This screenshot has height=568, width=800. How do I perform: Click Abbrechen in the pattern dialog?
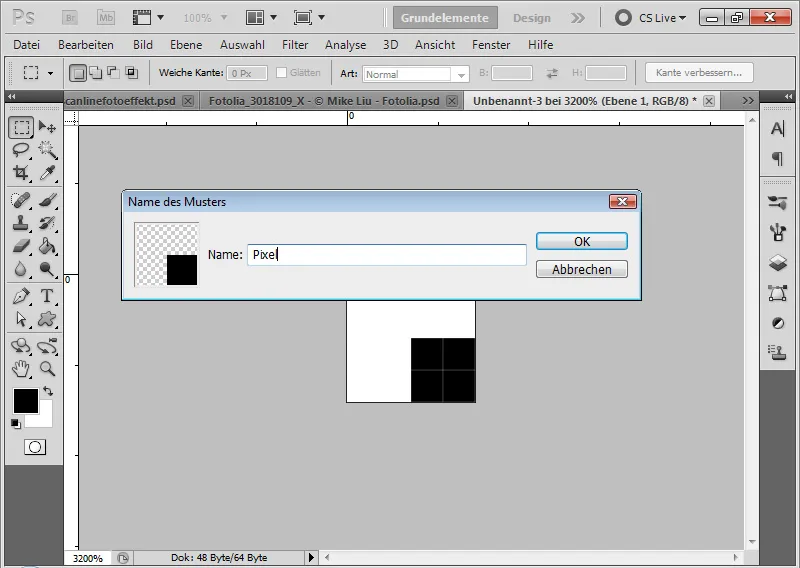[x=582, y=269]
